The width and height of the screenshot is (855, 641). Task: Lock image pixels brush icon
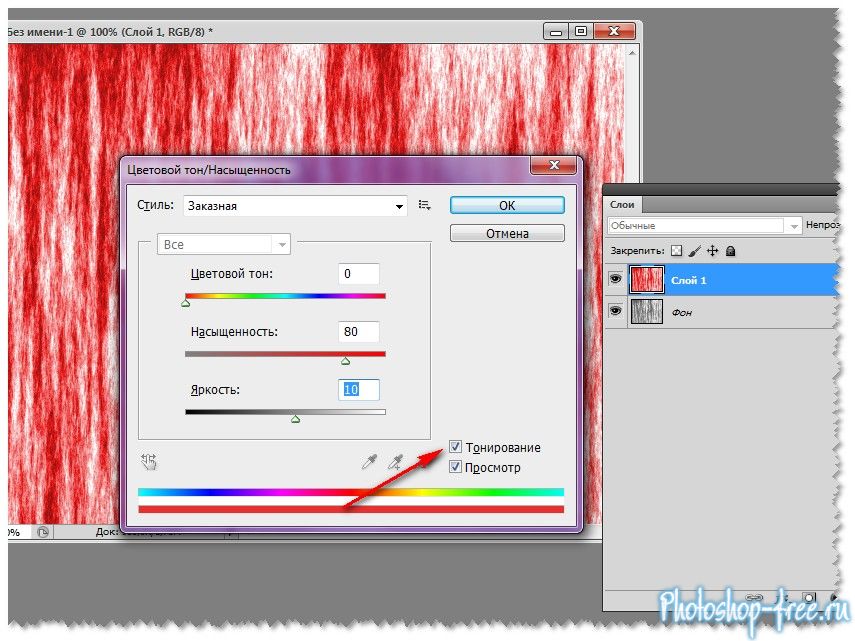click(x=694, y=251)
